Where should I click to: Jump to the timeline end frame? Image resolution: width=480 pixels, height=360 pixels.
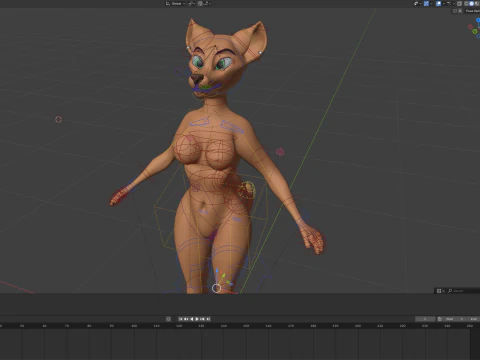pyautogui.click(x=208, y=319)
